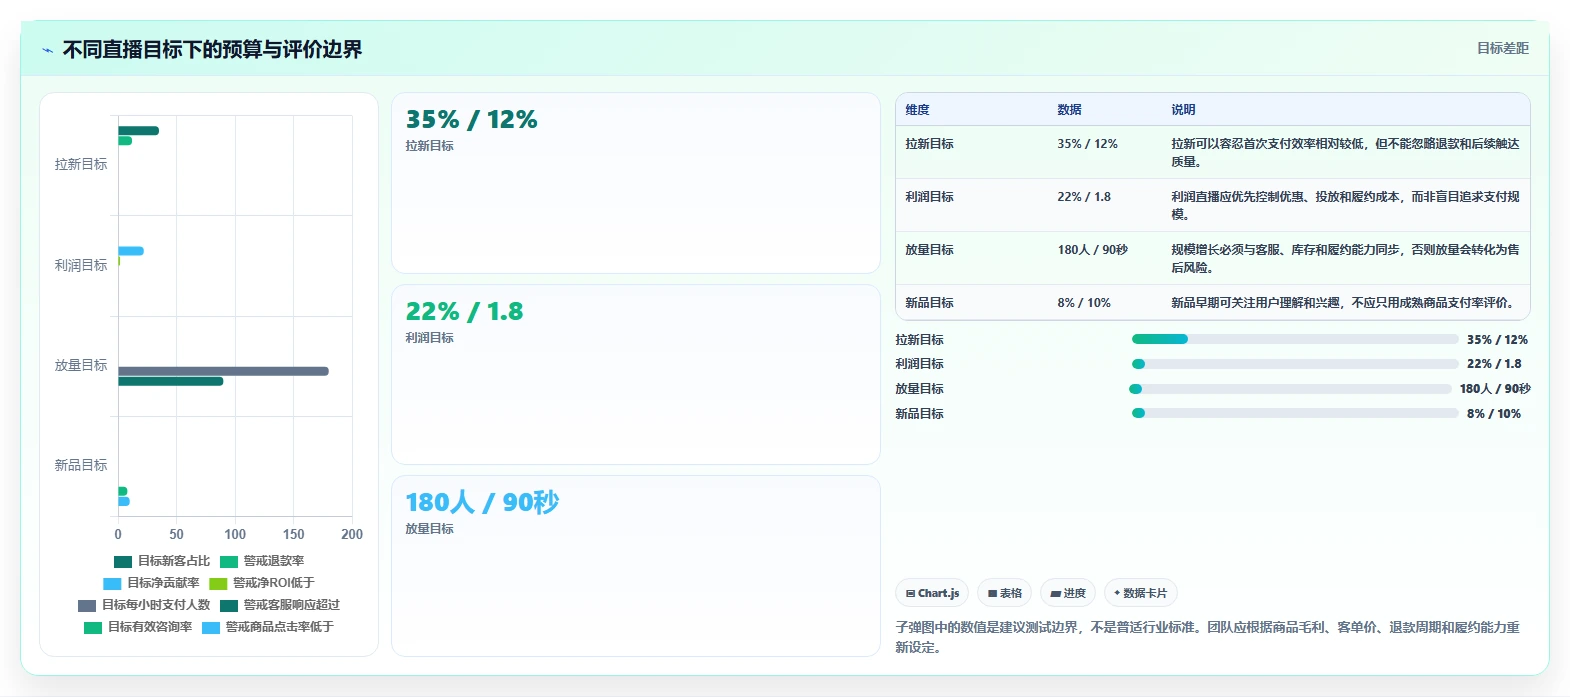Viewport: 1570px width, 697px height.
Task: Click the blue icon beside the panel title
Action: tap(47, 50)
